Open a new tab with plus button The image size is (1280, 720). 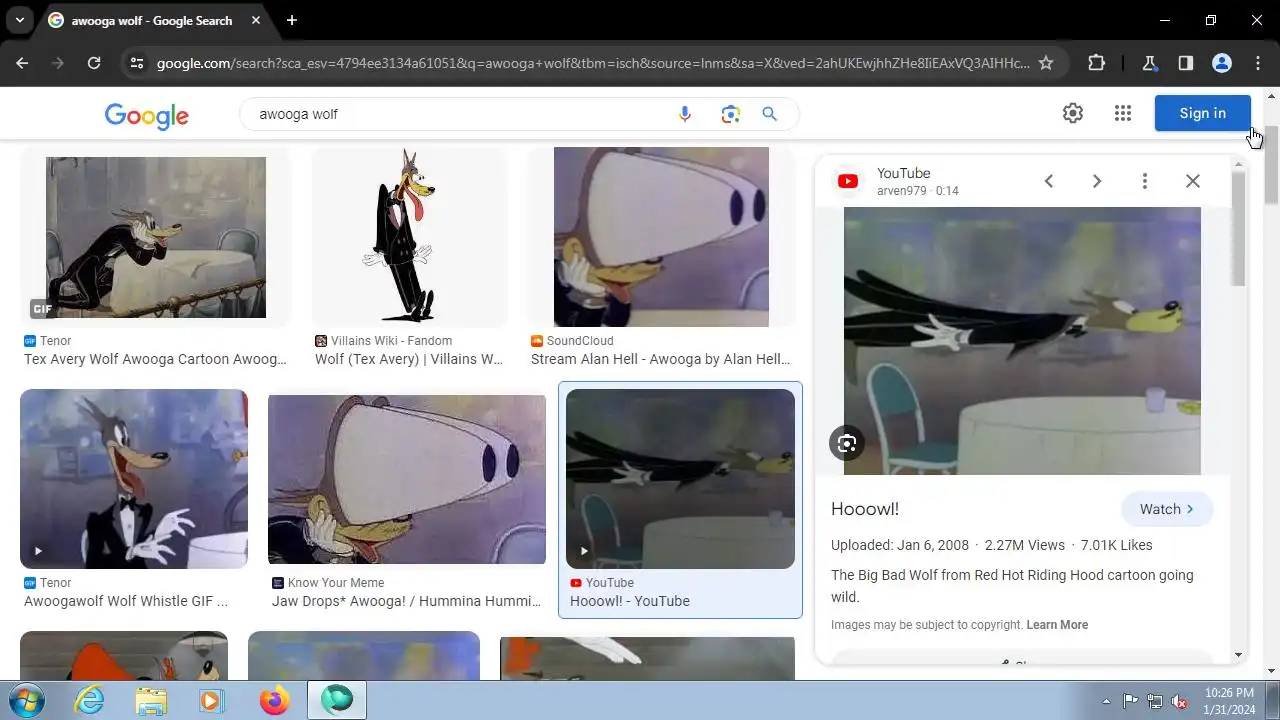coord(292,20)
